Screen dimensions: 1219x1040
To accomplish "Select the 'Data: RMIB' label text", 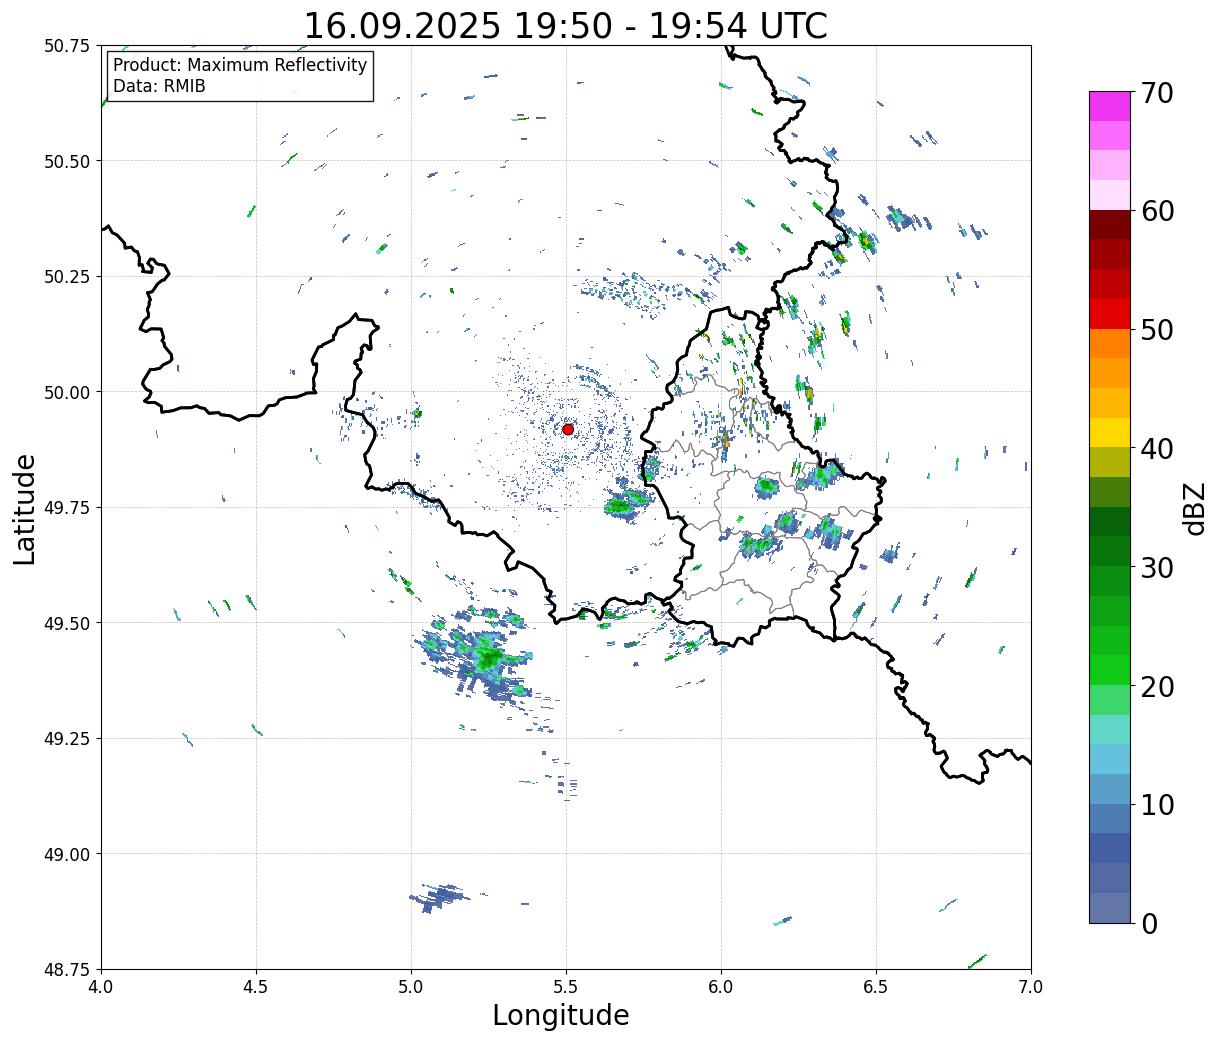I will click(159, 87).
